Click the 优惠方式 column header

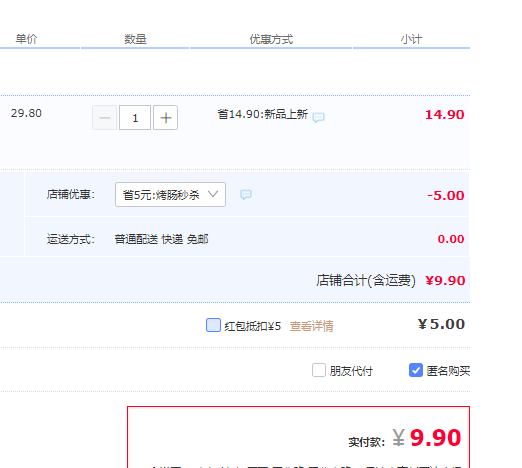(x=271, y=39)
